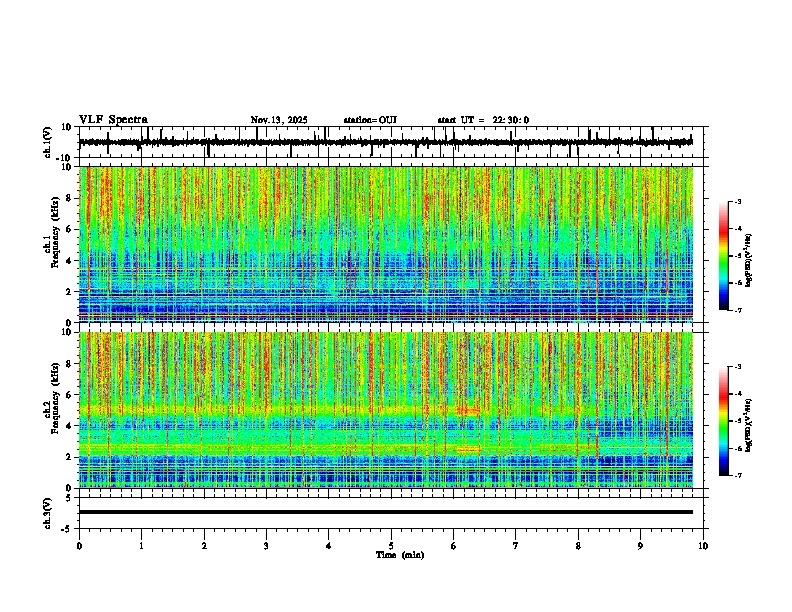
Task: Click the ch.2 colorbar log(PSD) label
Action: pyautogui.click(x=748, y=425)
